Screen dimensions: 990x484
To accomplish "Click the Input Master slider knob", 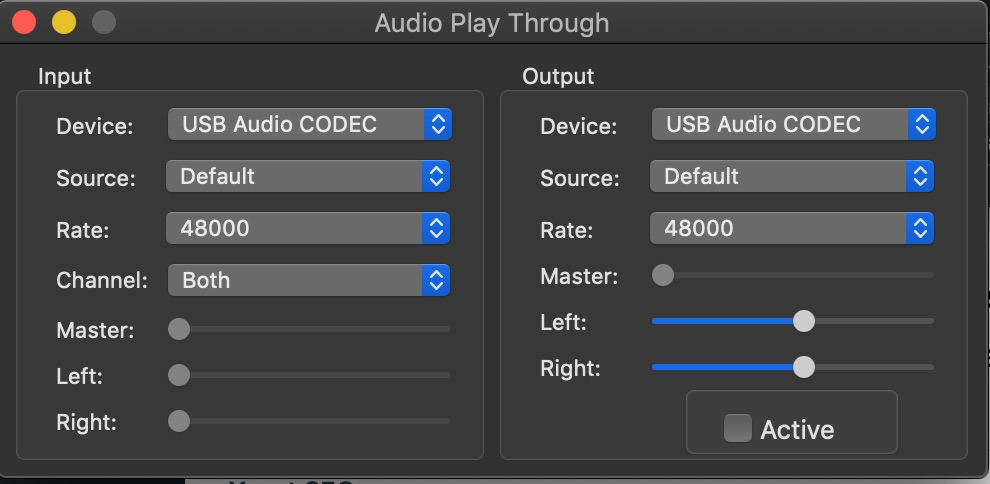I will pyautogui.click(x=179, y=329).
